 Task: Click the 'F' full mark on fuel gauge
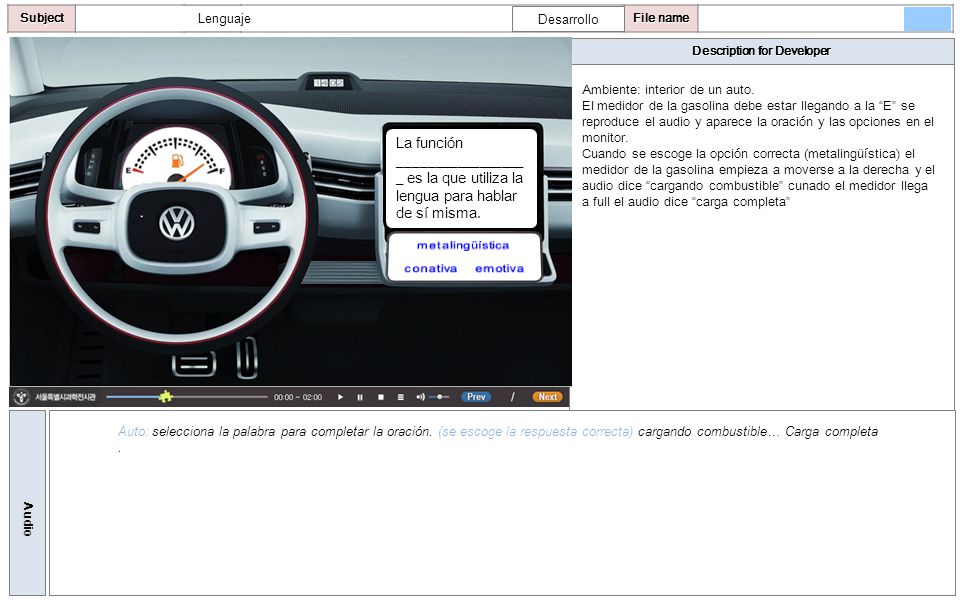point(222,171)
